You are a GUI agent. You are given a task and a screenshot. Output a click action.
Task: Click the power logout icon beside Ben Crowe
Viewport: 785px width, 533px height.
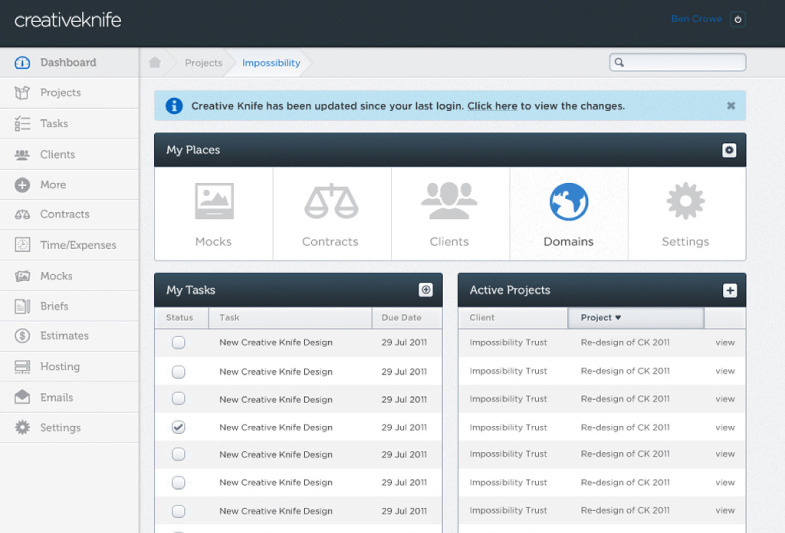tap(737, 20)
